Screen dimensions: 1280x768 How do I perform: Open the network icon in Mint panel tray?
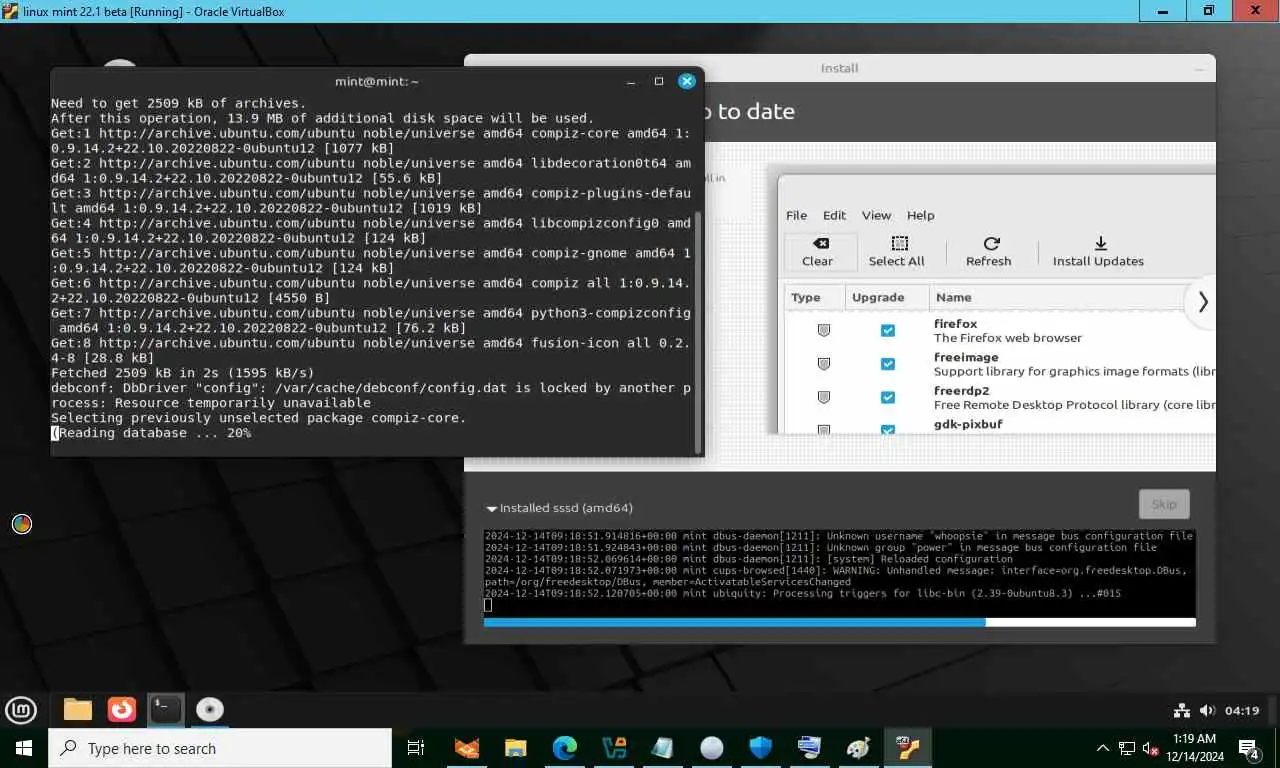tap(1182, 711)
